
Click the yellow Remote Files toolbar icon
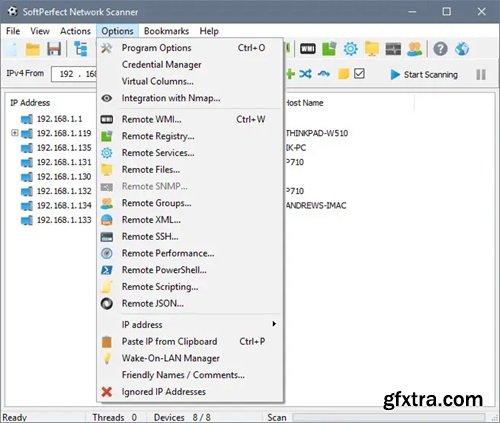372,49
